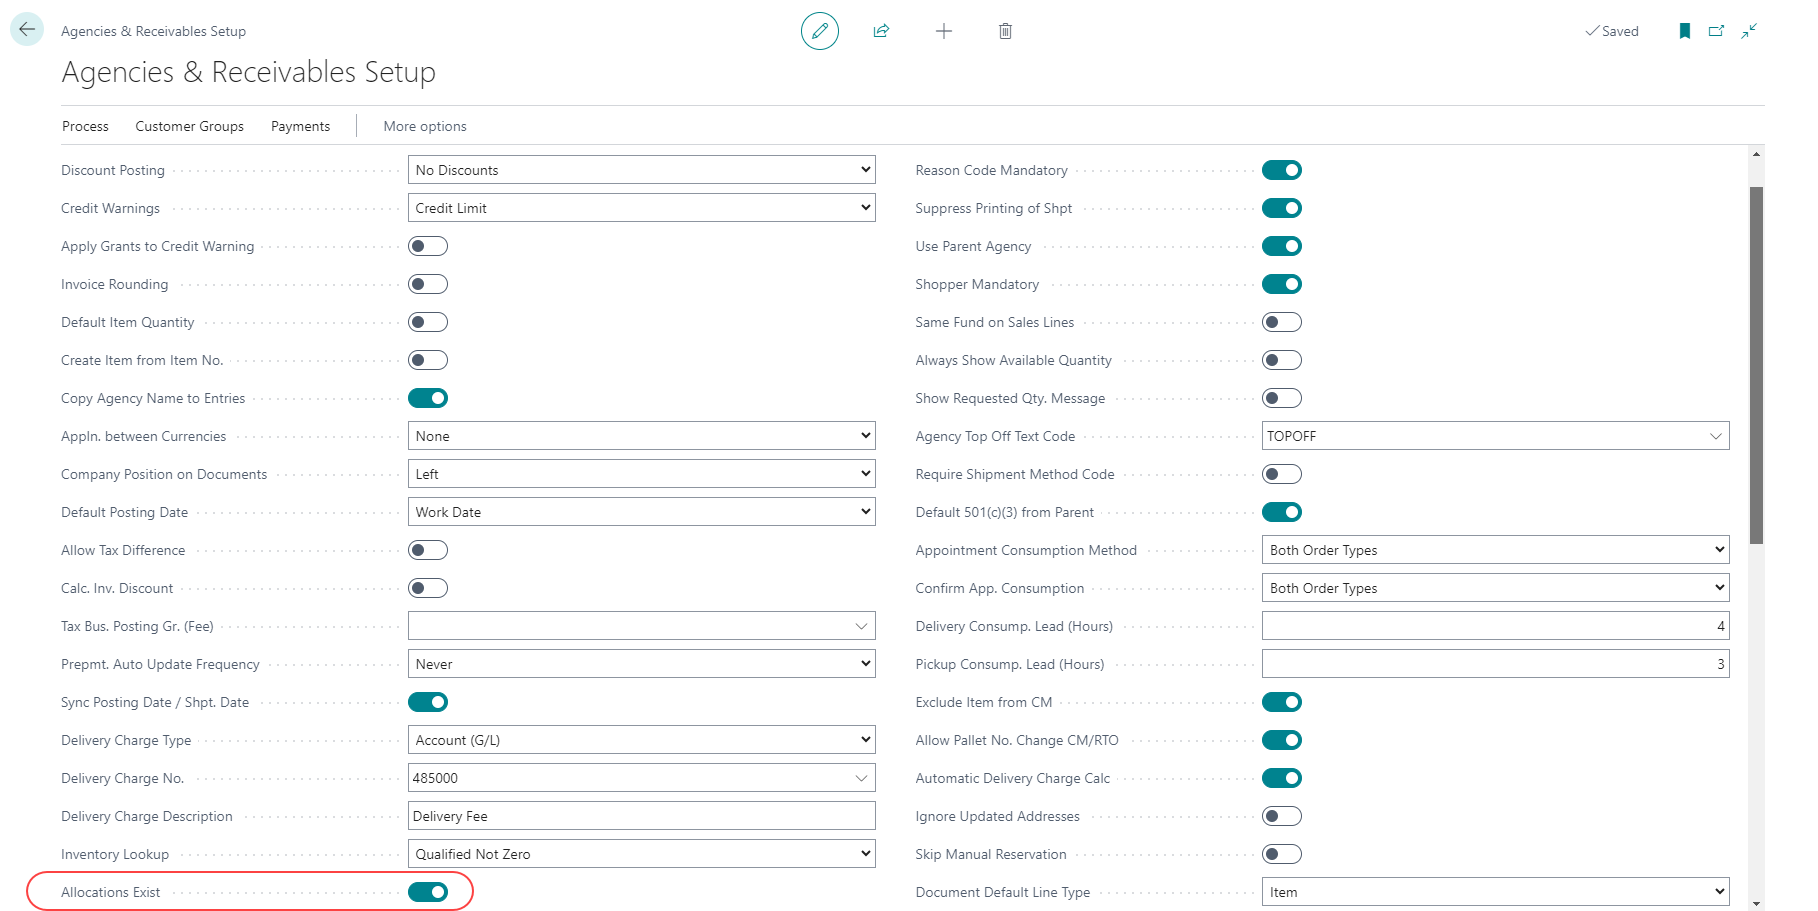Click the vertical scrollbar thumb
This screenshot has width=1818, height=911.
(x=1756, y=365)
